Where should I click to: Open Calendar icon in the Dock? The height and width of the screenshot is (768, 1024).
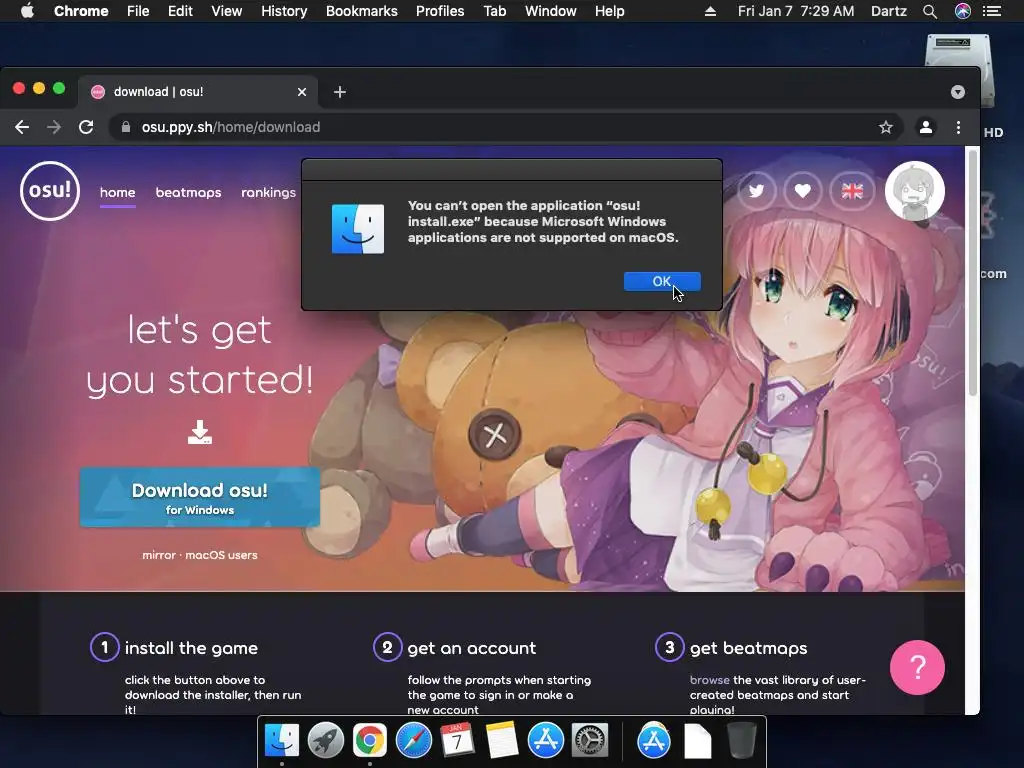click(457, 741)
